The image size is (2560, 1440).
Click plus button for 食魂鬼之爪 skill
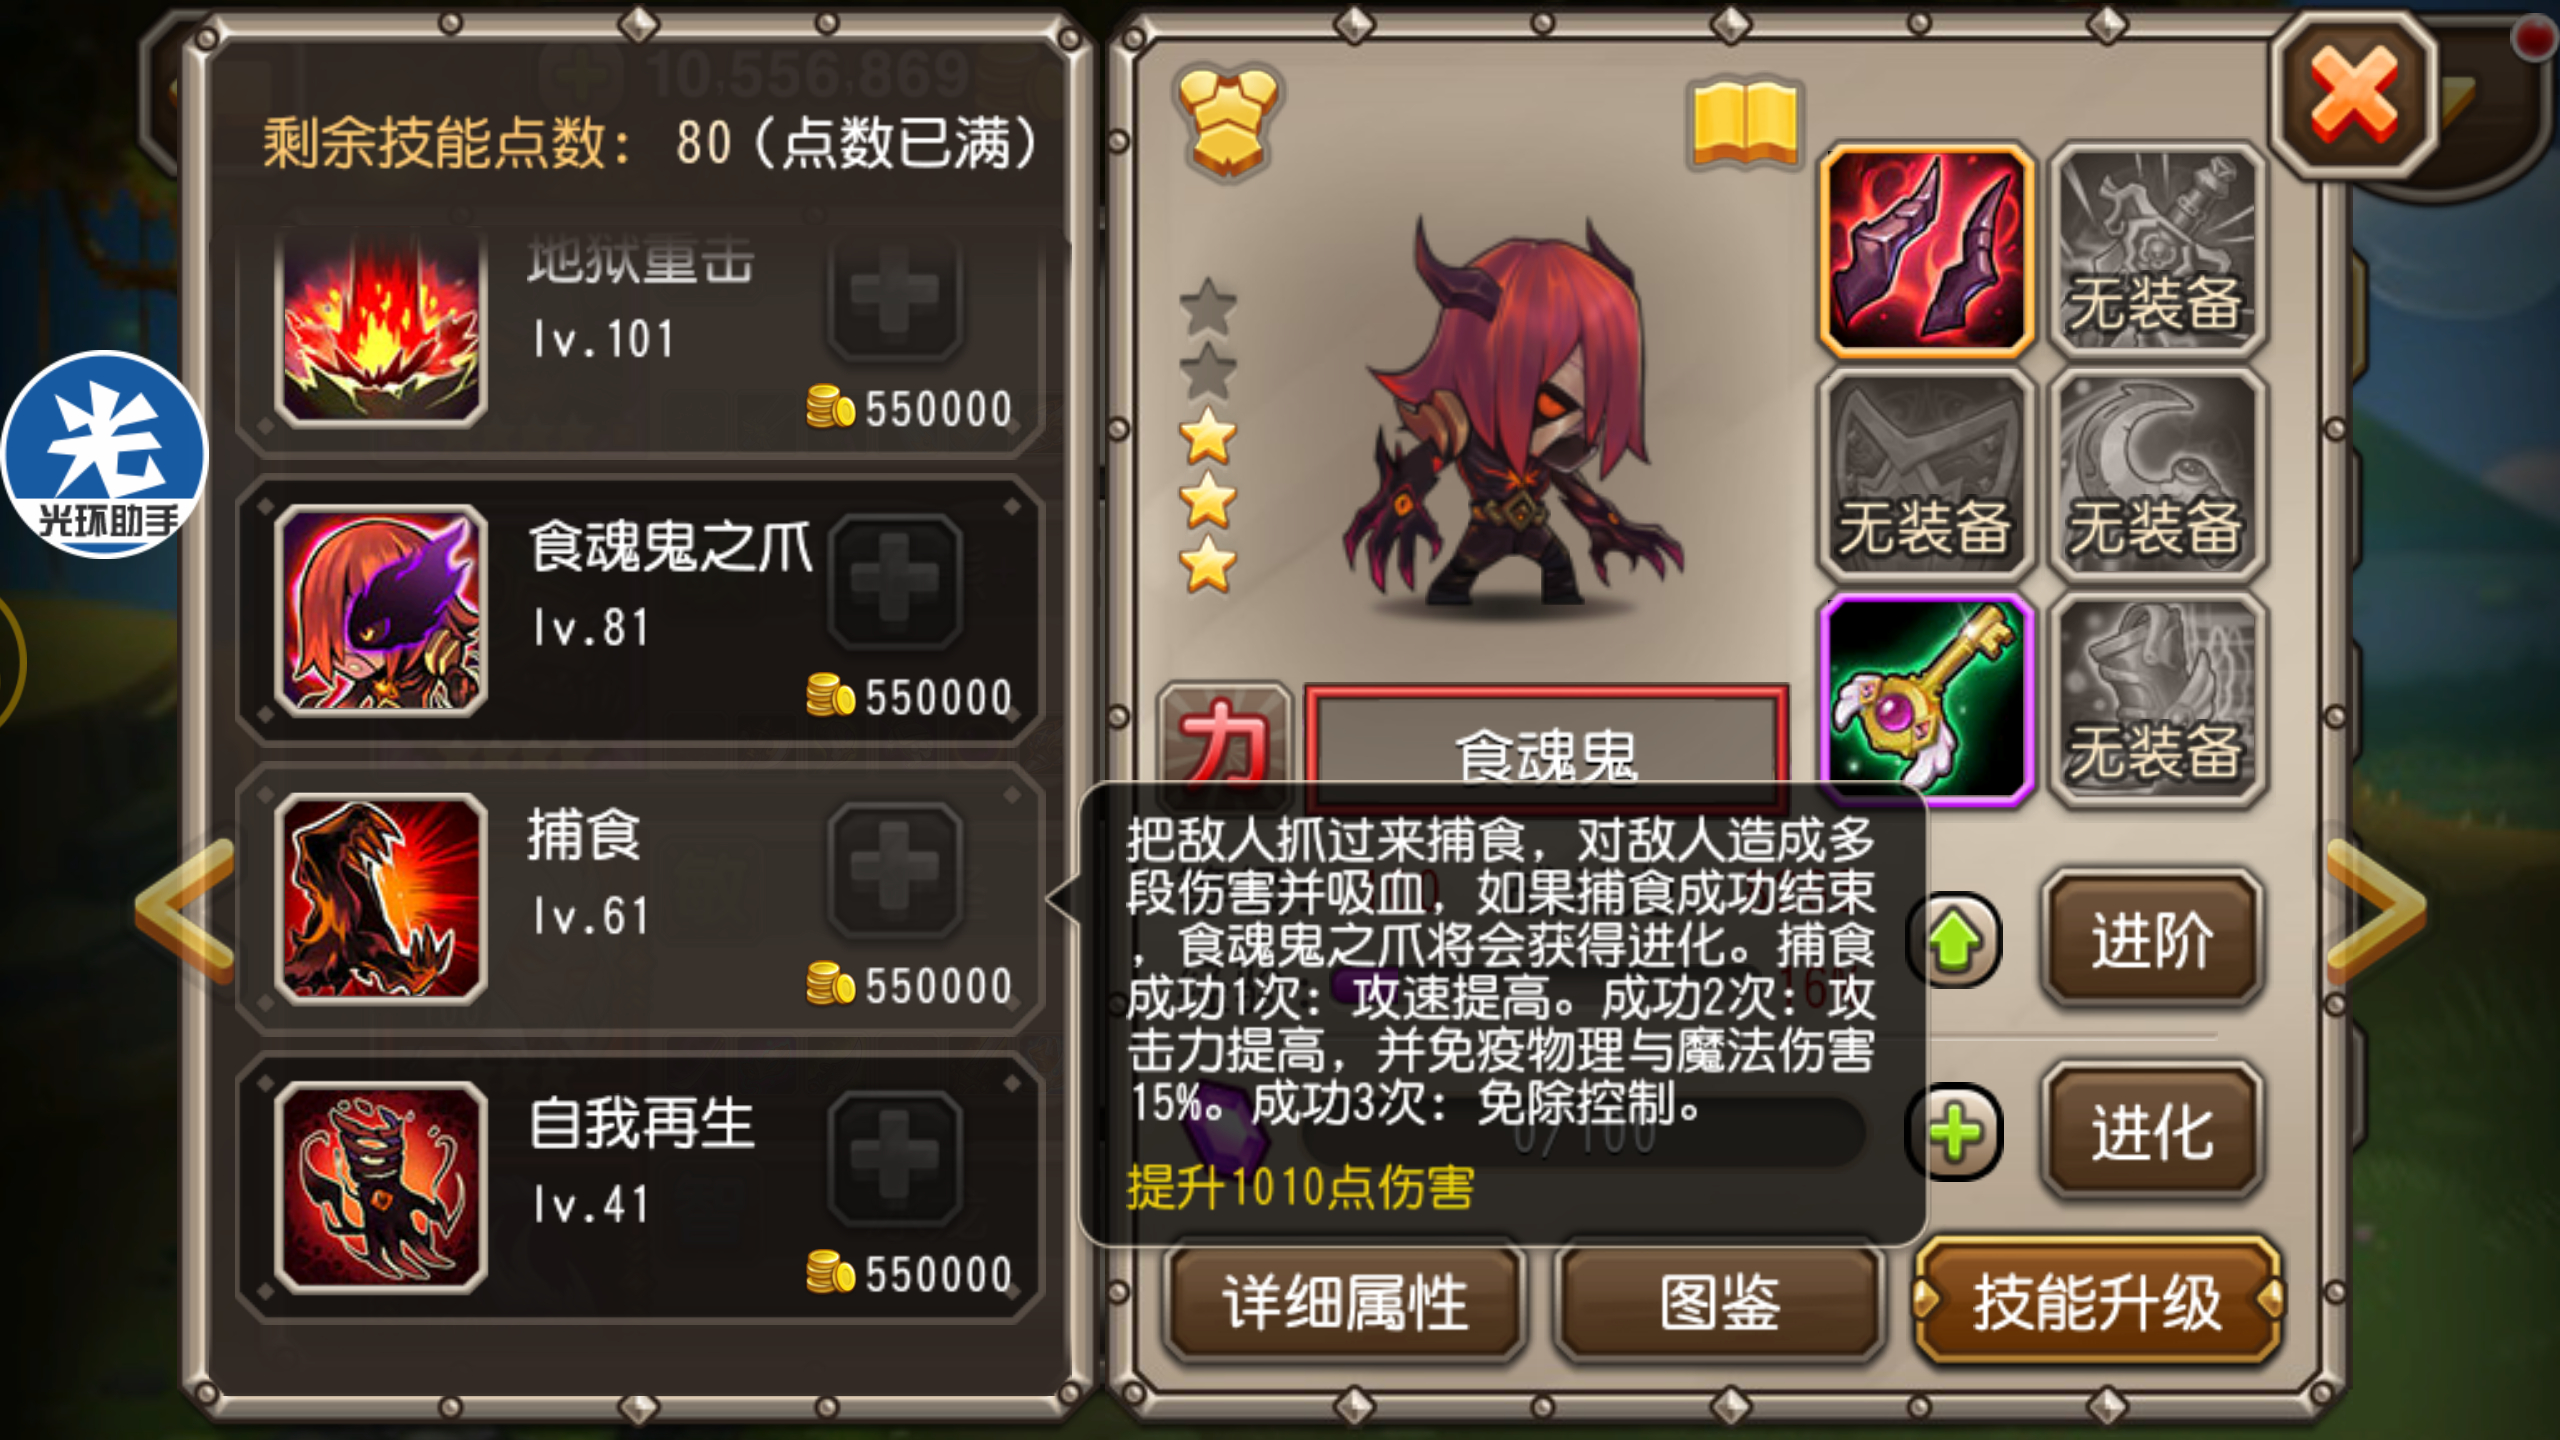pyautogui.click(x=894, y=581)
